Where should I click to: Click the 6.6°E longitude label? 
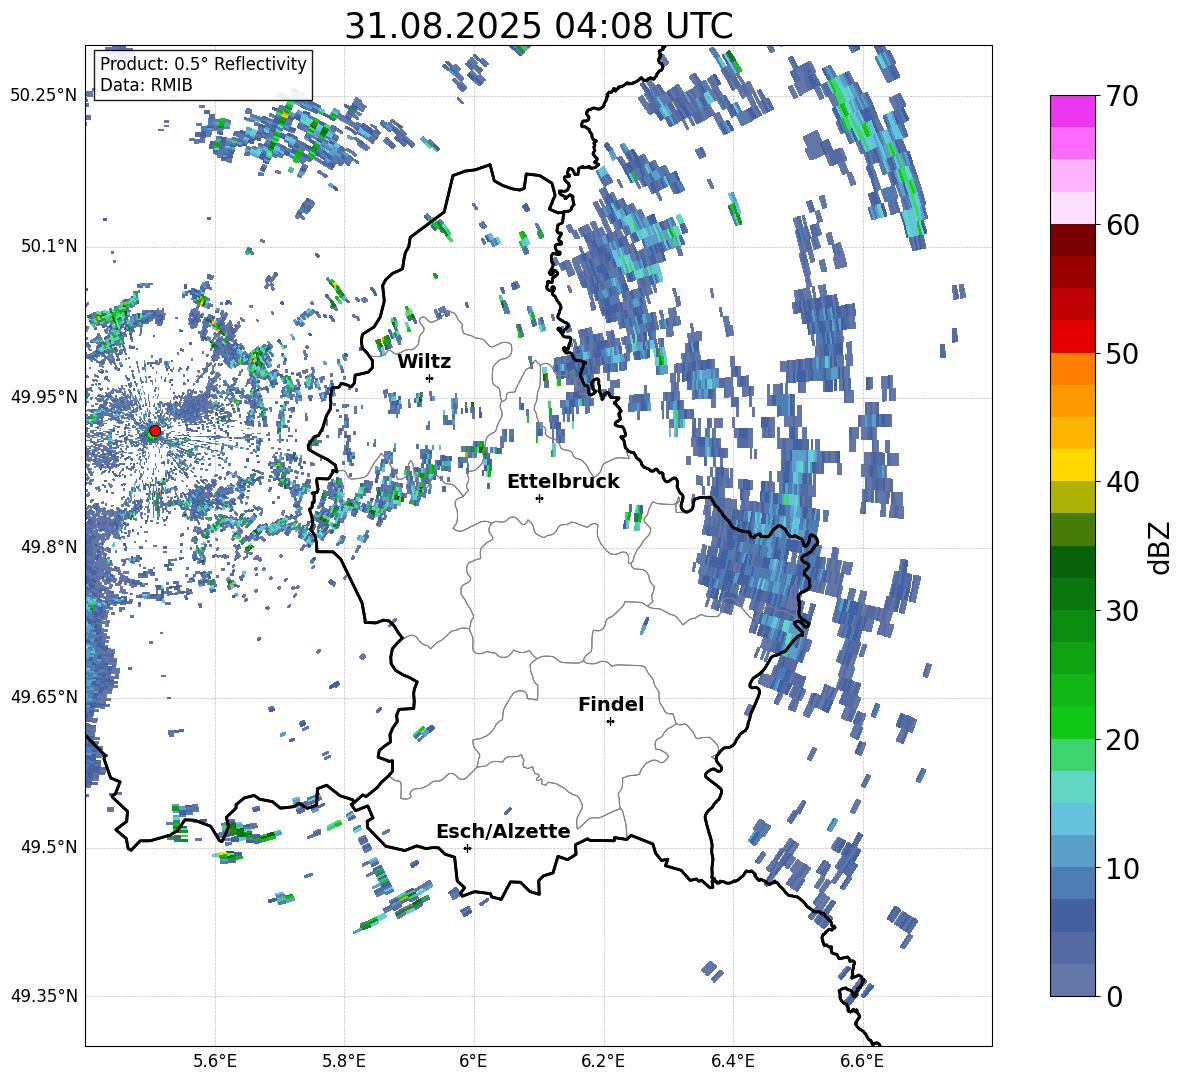[x=862, y=1061]
